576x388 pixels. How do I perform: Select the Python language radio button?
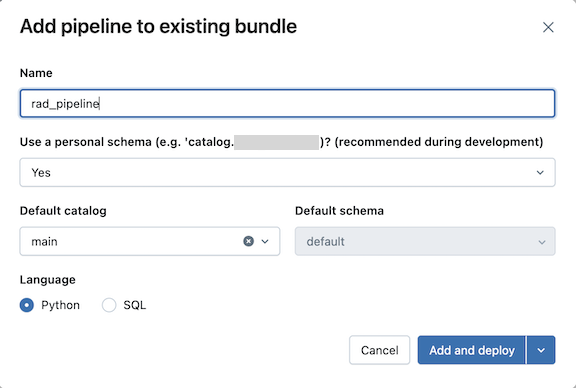tap(27, 305)
